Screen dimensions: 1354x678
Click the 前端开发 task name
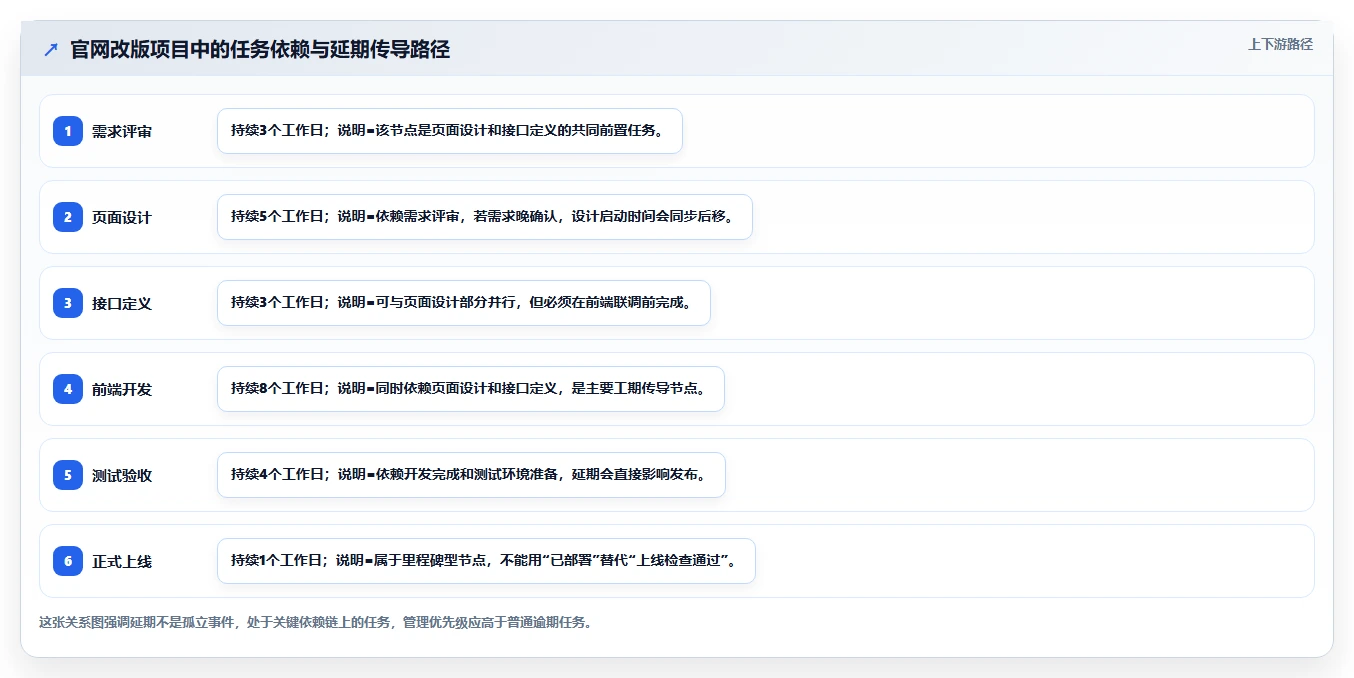pos(122,389)
